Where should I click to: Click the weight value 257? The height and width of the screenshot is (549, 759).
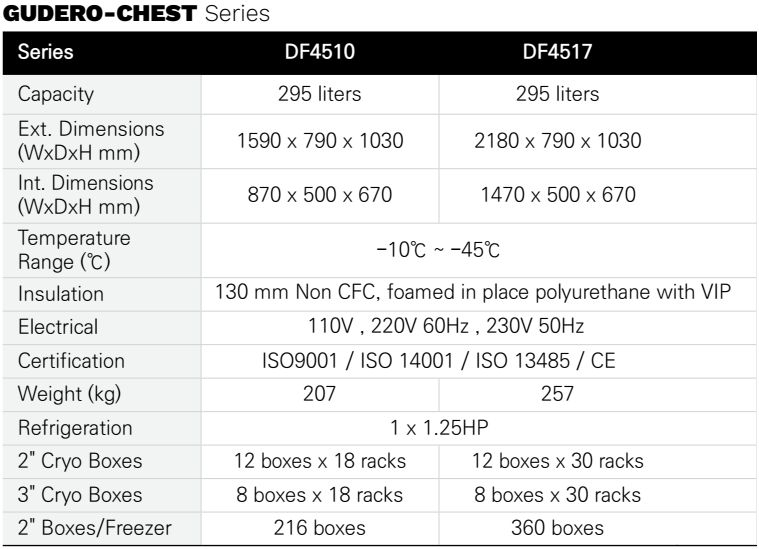click(558, 394)
